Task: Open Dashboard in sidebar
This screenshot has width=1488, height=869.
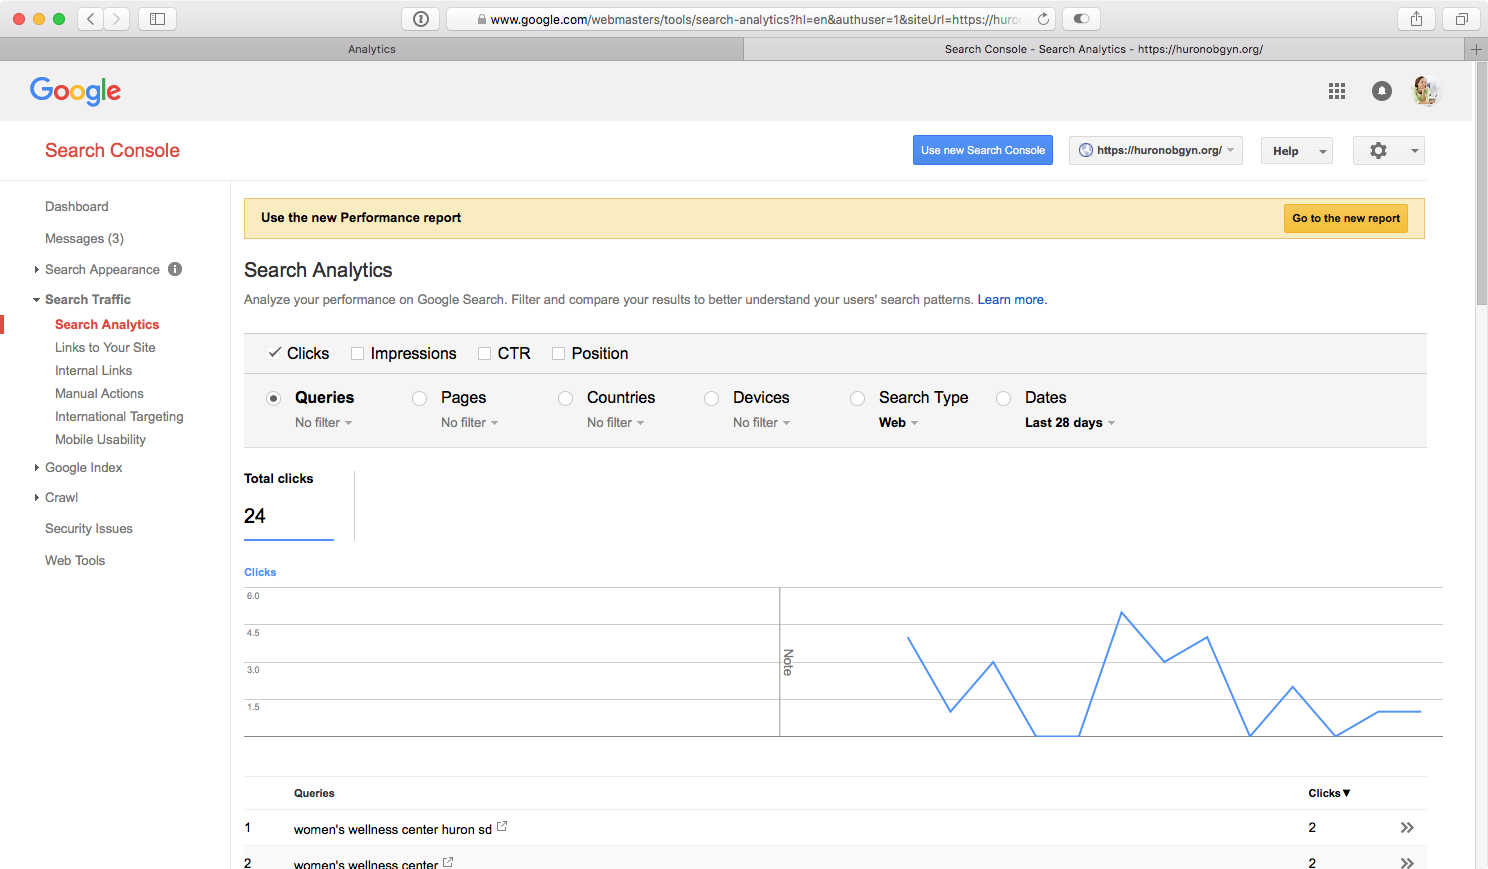Action: pyautogui.click(x=77, y=207)
